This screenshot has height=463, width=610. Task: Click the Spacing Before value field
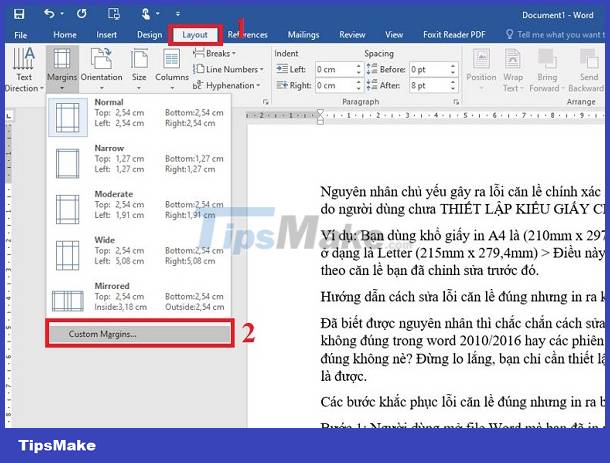pos(429,69)
